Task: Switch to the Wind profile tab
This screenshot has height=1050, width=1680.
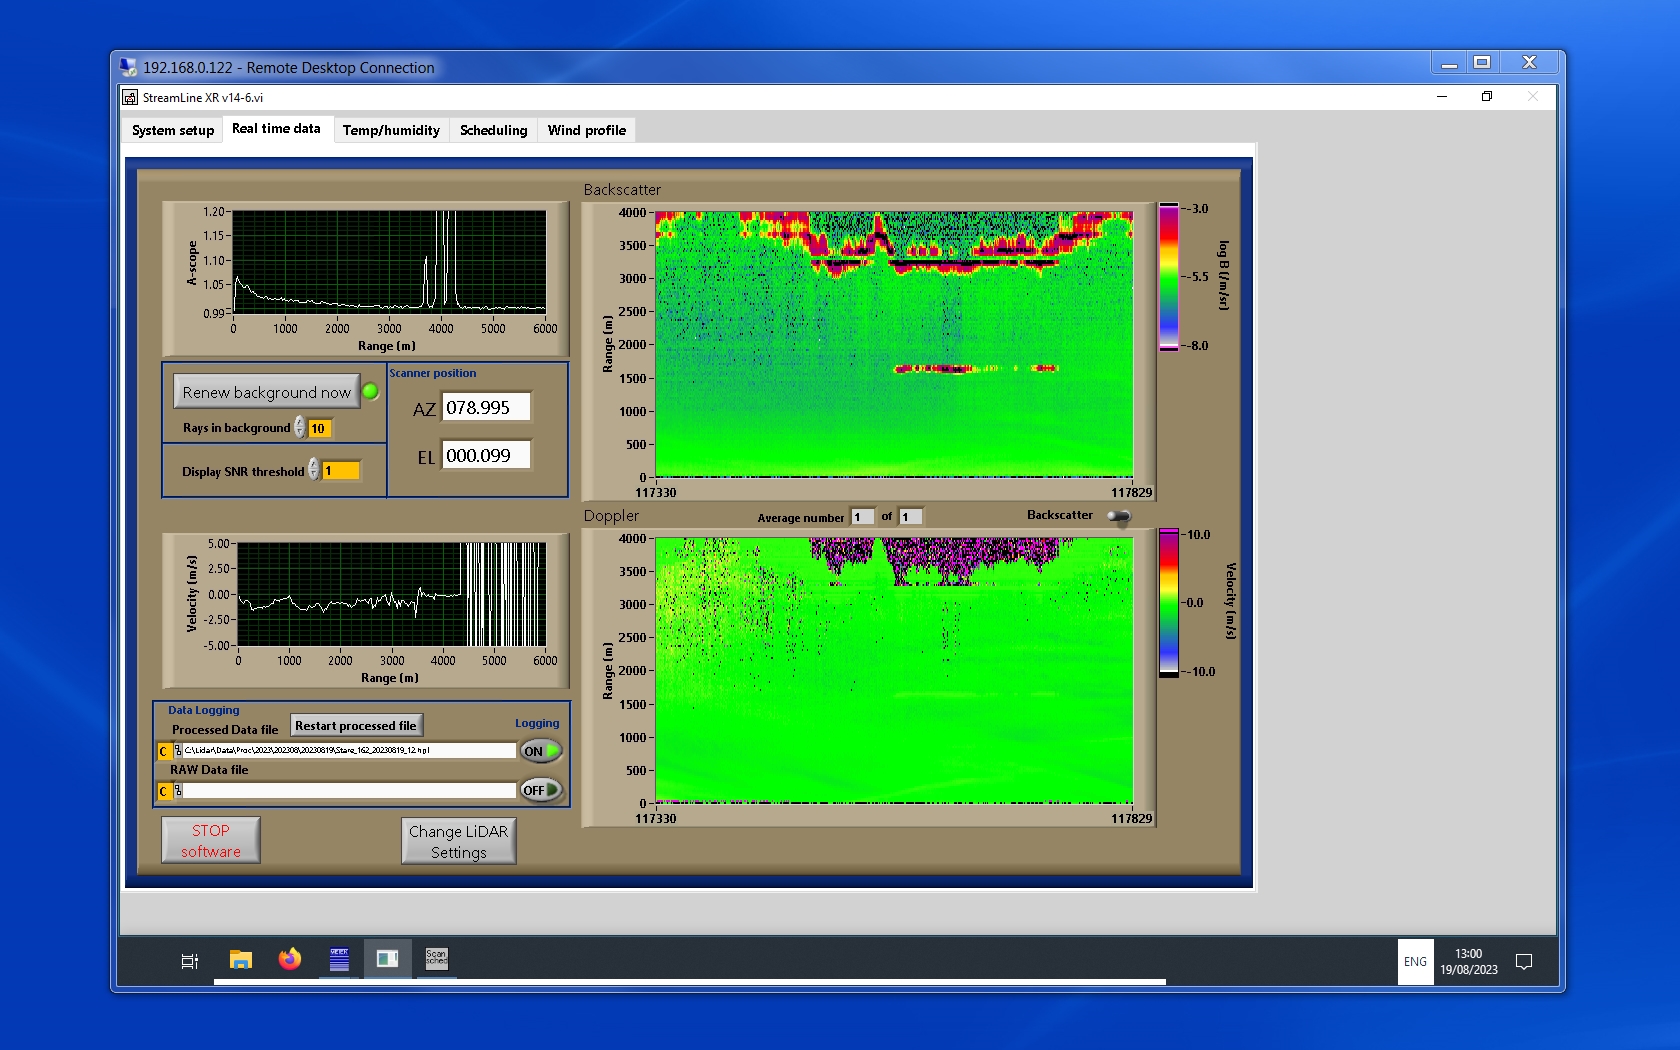Action: coord(586,130)
